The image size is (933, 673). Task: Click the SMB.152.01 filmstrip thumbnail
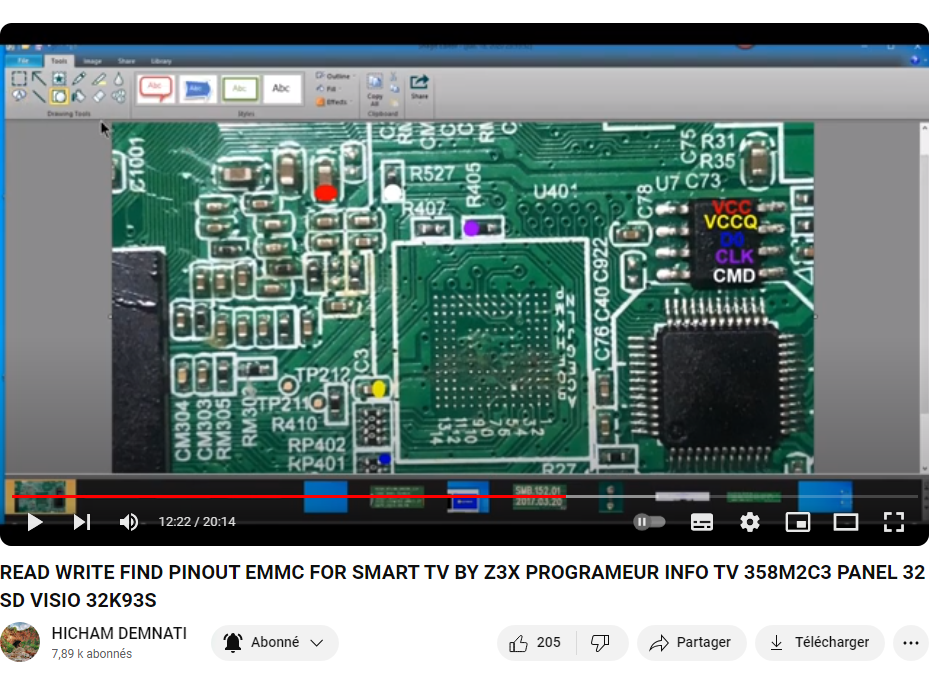(538, 496)
